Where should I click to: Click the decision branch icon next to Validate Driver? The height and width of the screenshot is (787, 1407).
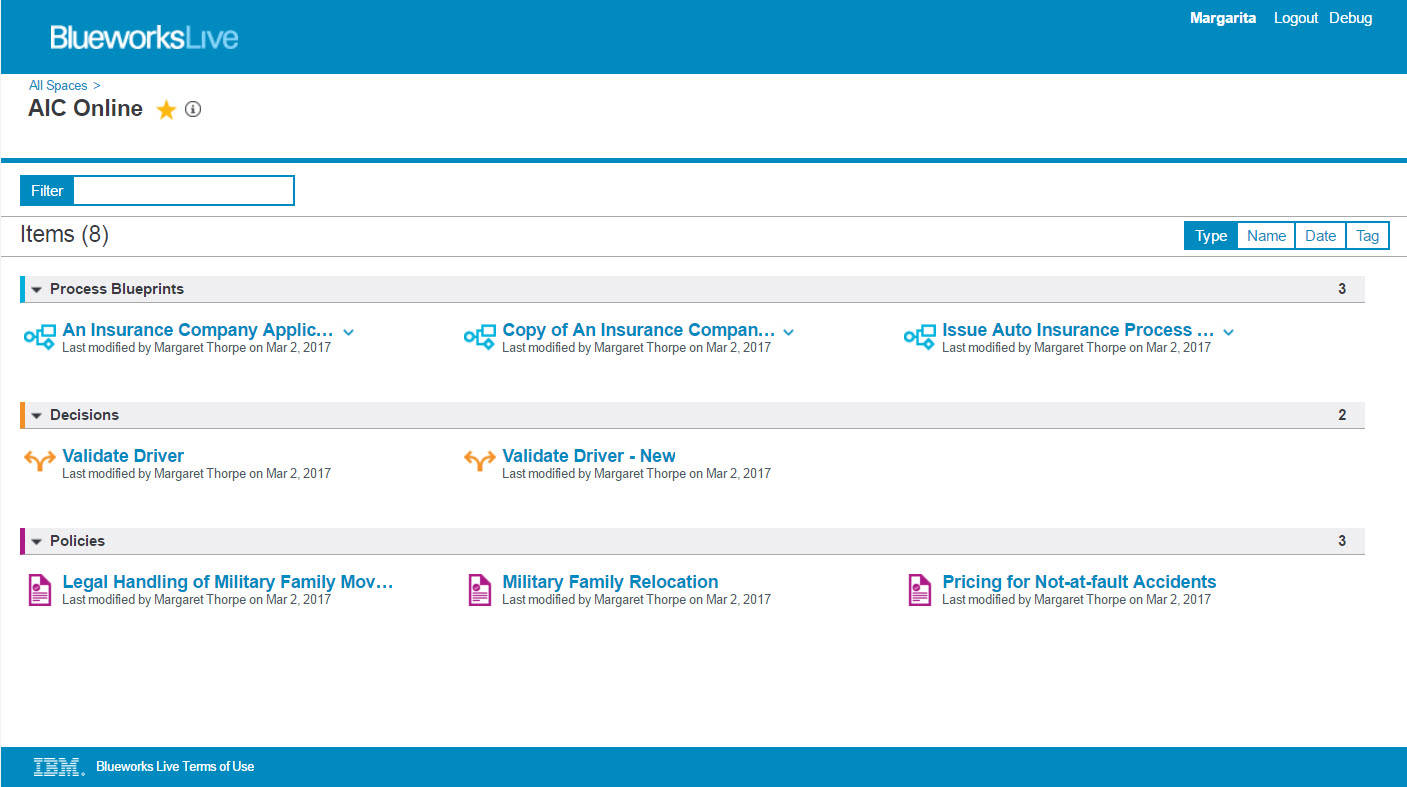pos(40,461)
